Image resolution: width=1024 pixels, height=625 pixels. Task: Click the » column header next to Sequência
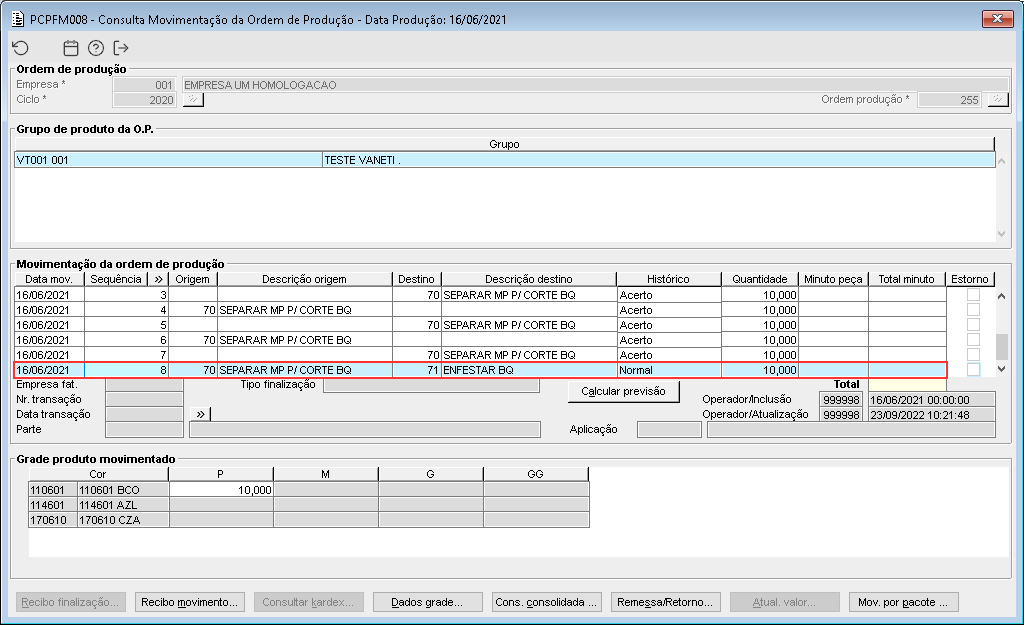click(x=158, y=279)
